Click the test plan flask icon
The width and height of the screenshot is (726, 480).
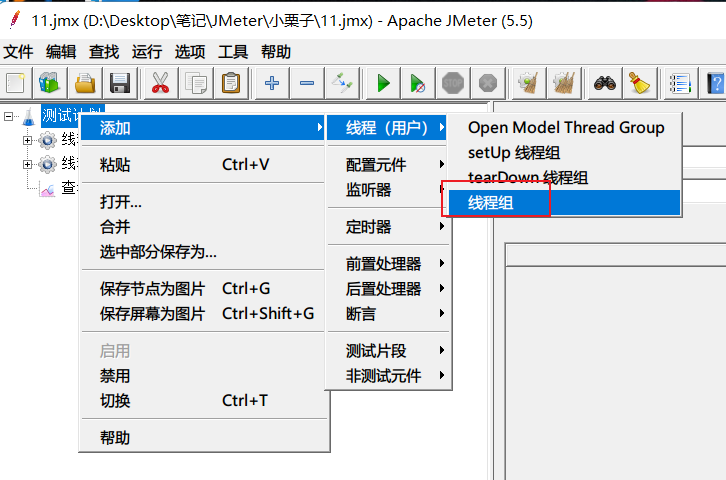(x=29, y=116)
